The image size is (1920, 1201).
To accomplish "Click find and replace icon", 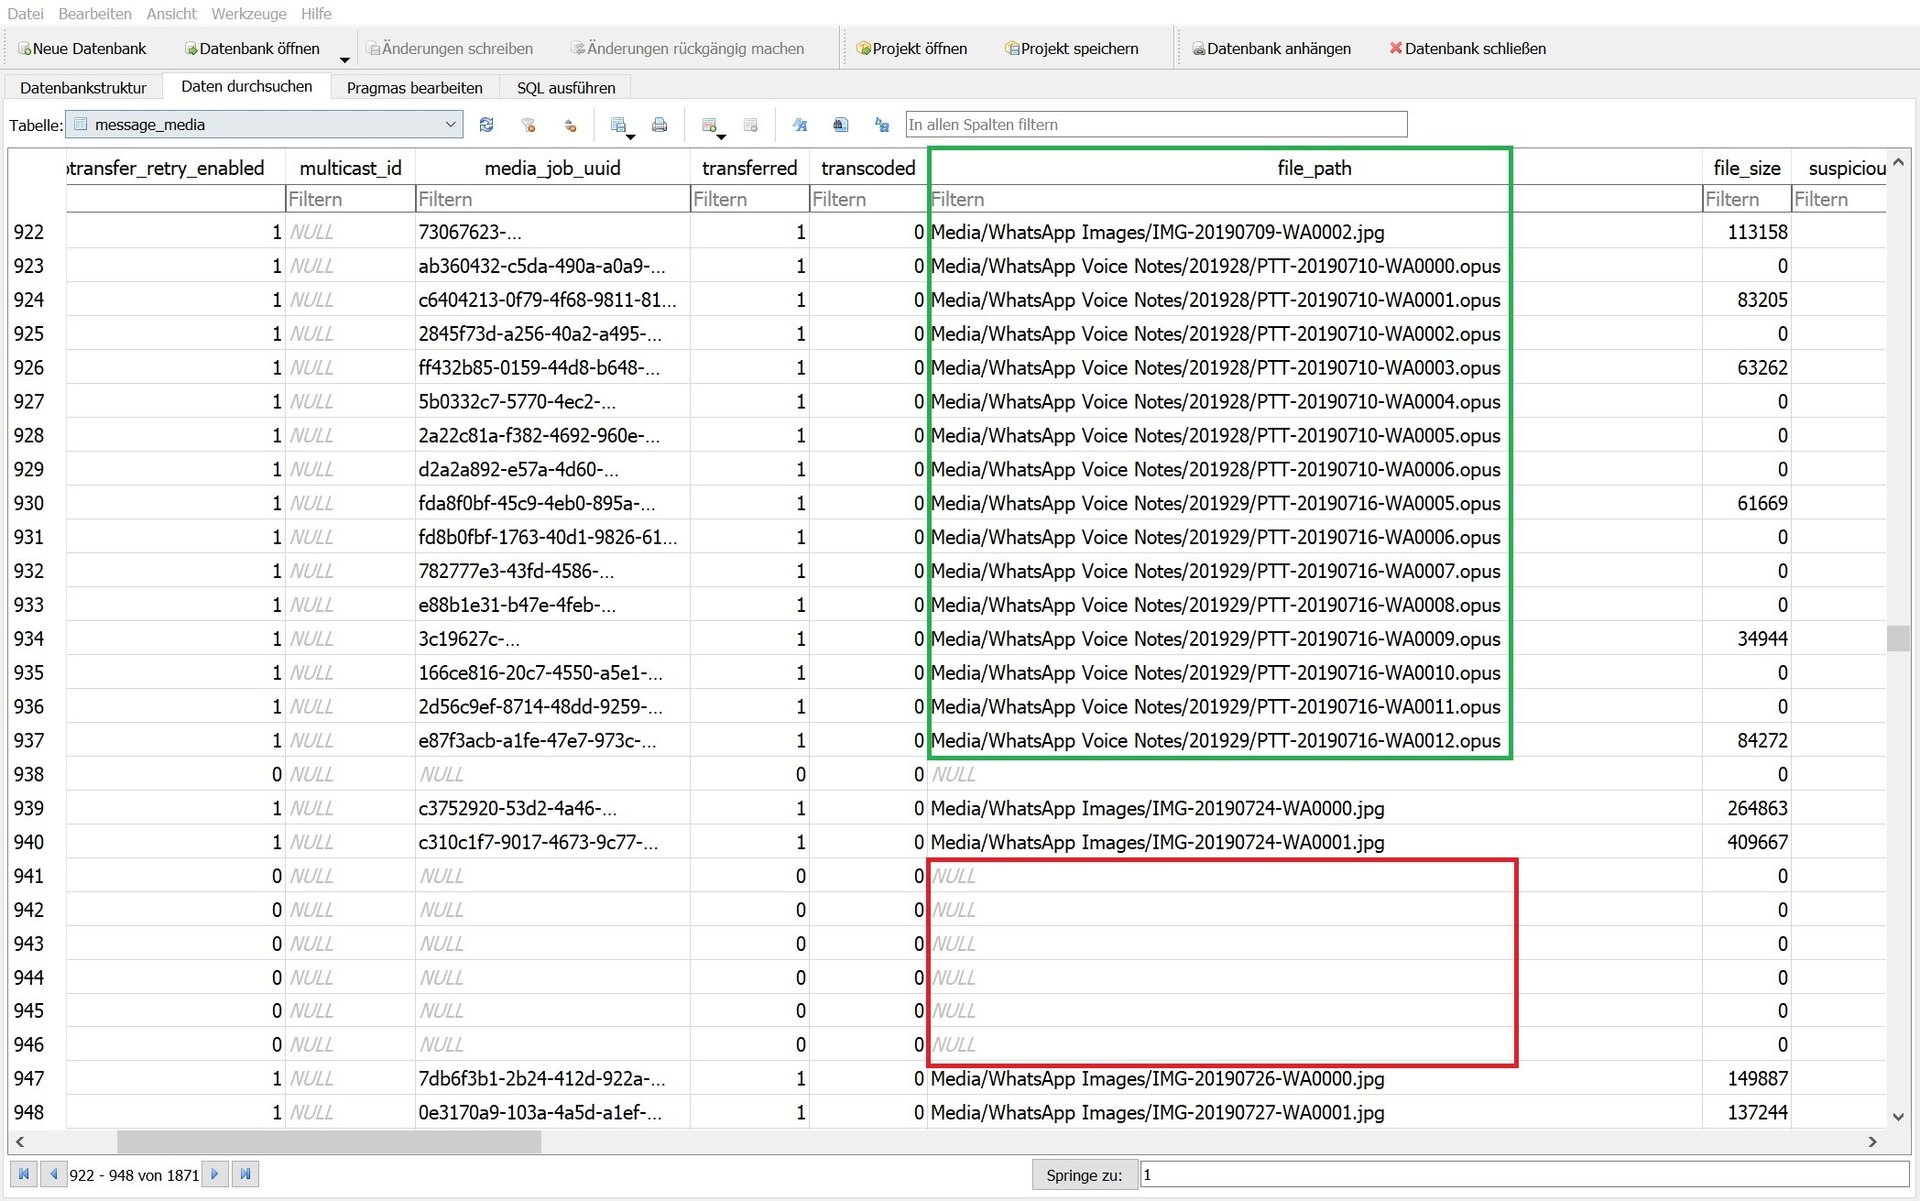I will 882,125.
